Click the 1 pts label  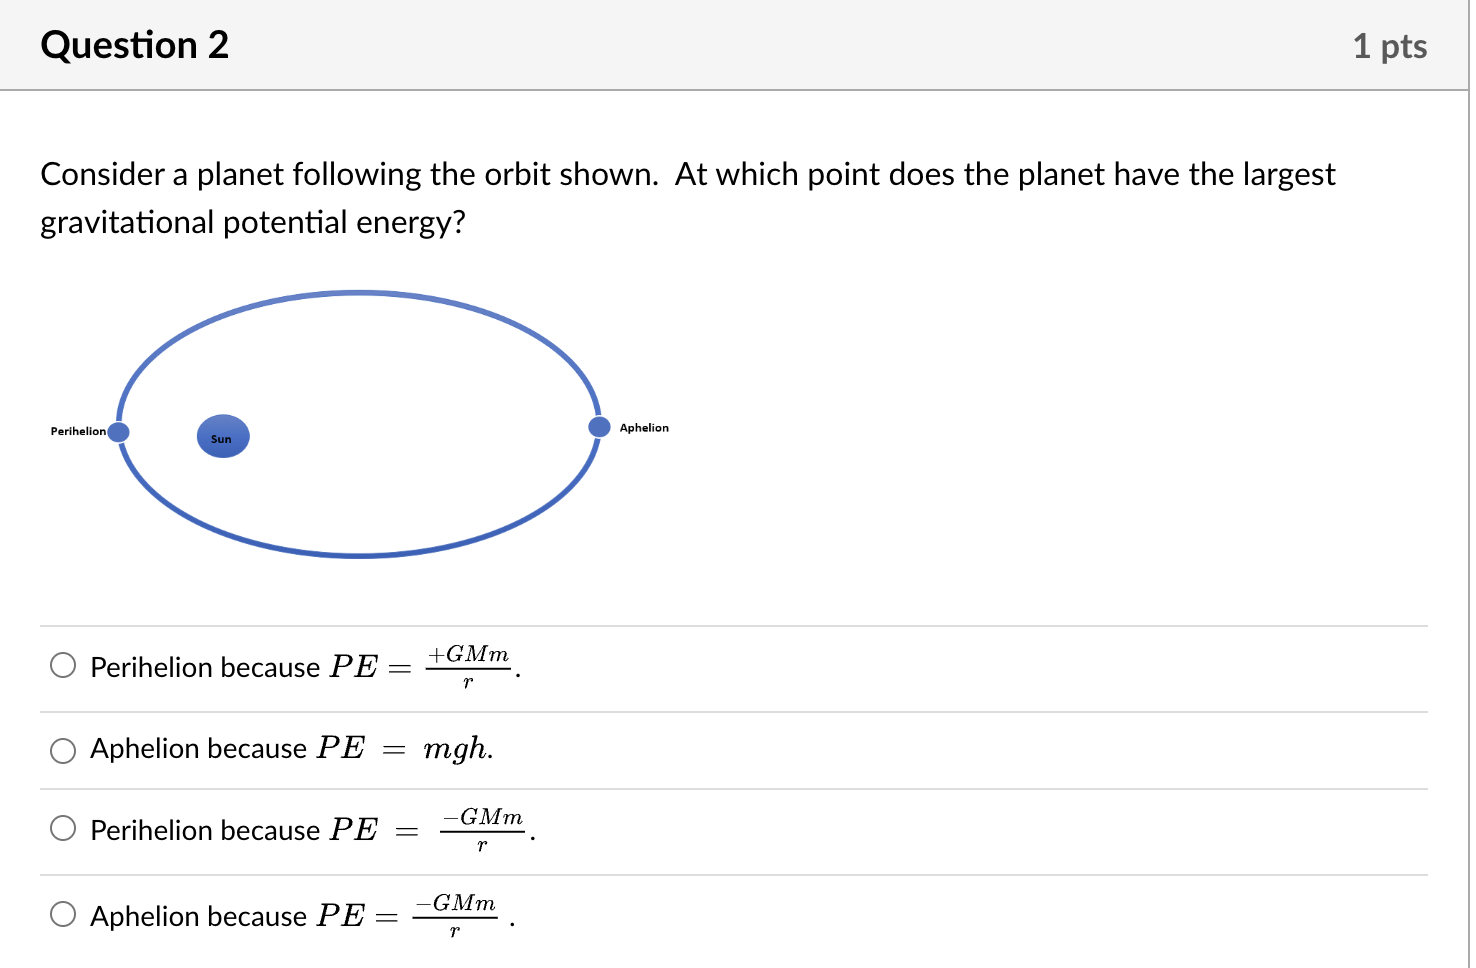(x=1391, y=45)
